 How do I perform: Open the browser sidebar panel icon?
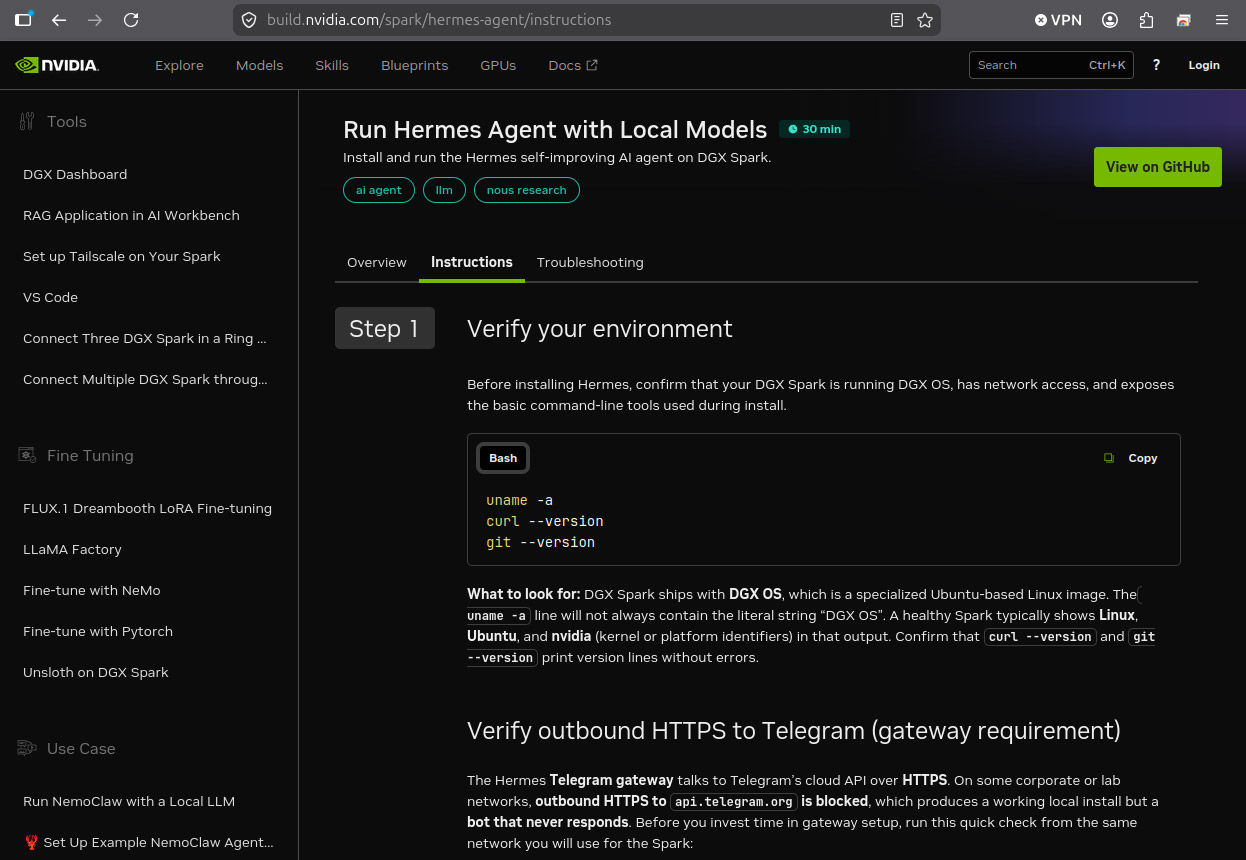(23, 19)
